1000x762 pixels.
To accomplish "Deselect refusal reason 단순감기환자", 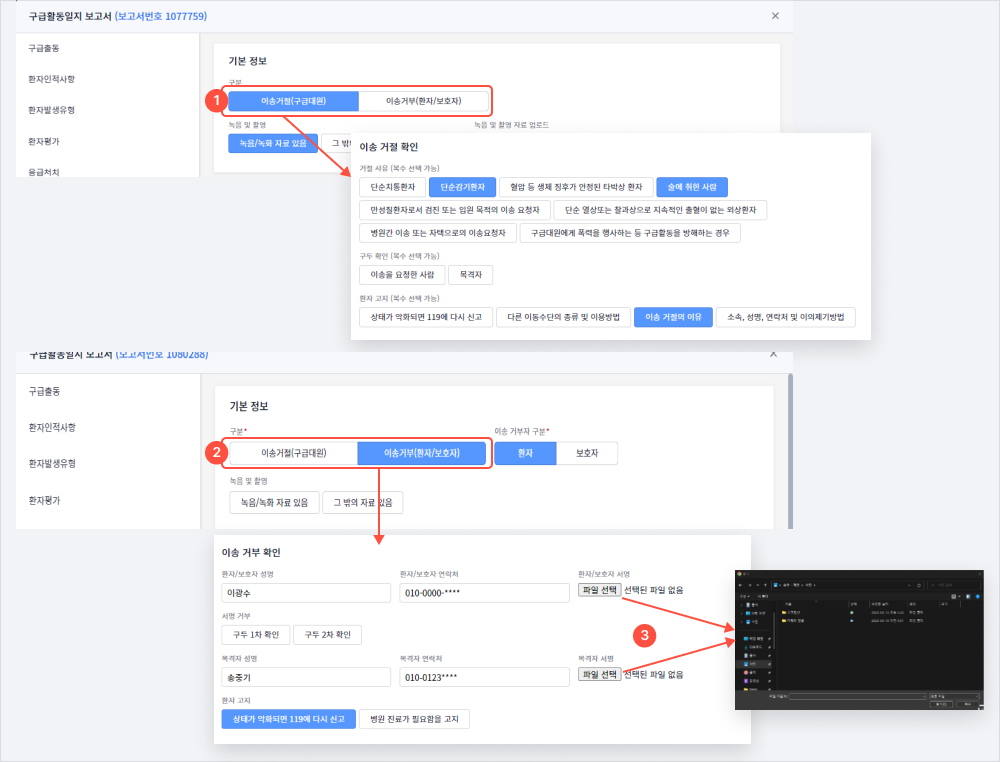I will click(x=462, y=187).
